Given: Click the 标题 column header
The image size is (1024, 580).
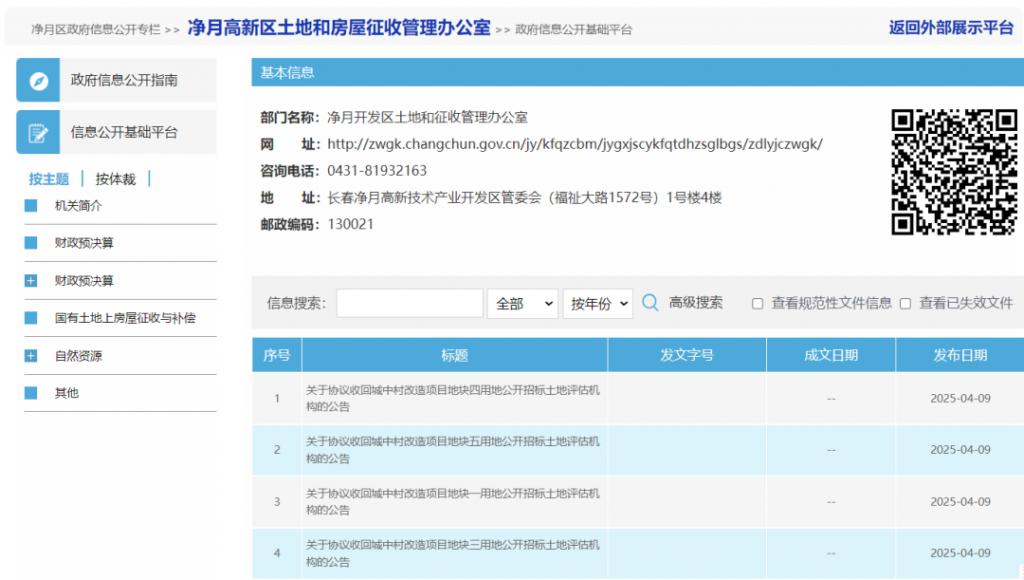Looking at the screenshot, I should click(x=455, y=355).
